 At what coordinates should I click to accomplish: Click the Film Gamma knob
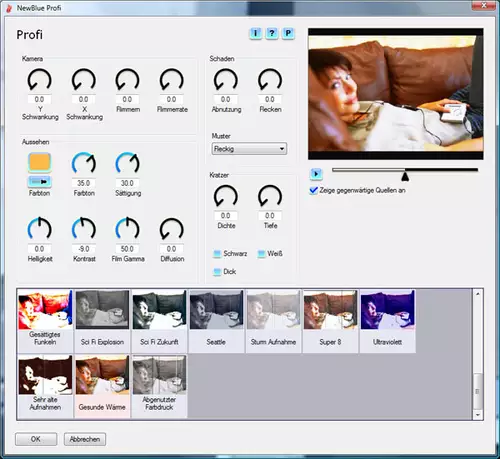(127, 229)
